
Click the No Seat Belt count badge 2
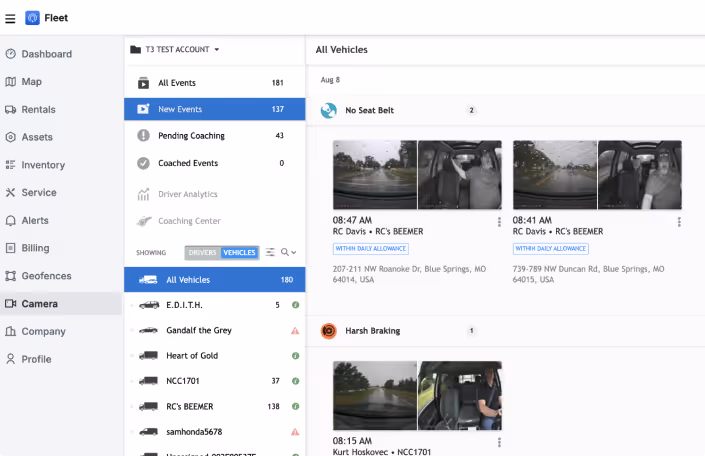tap(471, 110)
